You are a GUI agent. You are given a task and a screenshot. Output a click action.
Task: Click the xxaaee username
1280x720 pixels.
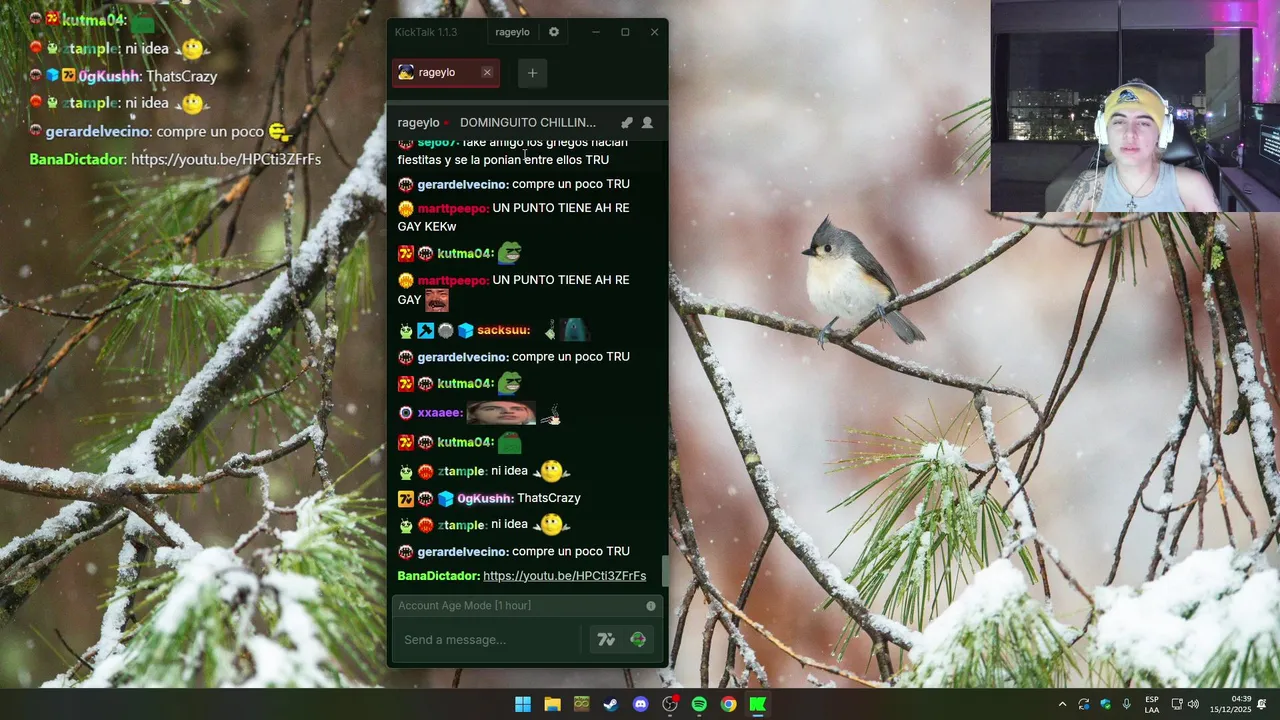point(439,413)
